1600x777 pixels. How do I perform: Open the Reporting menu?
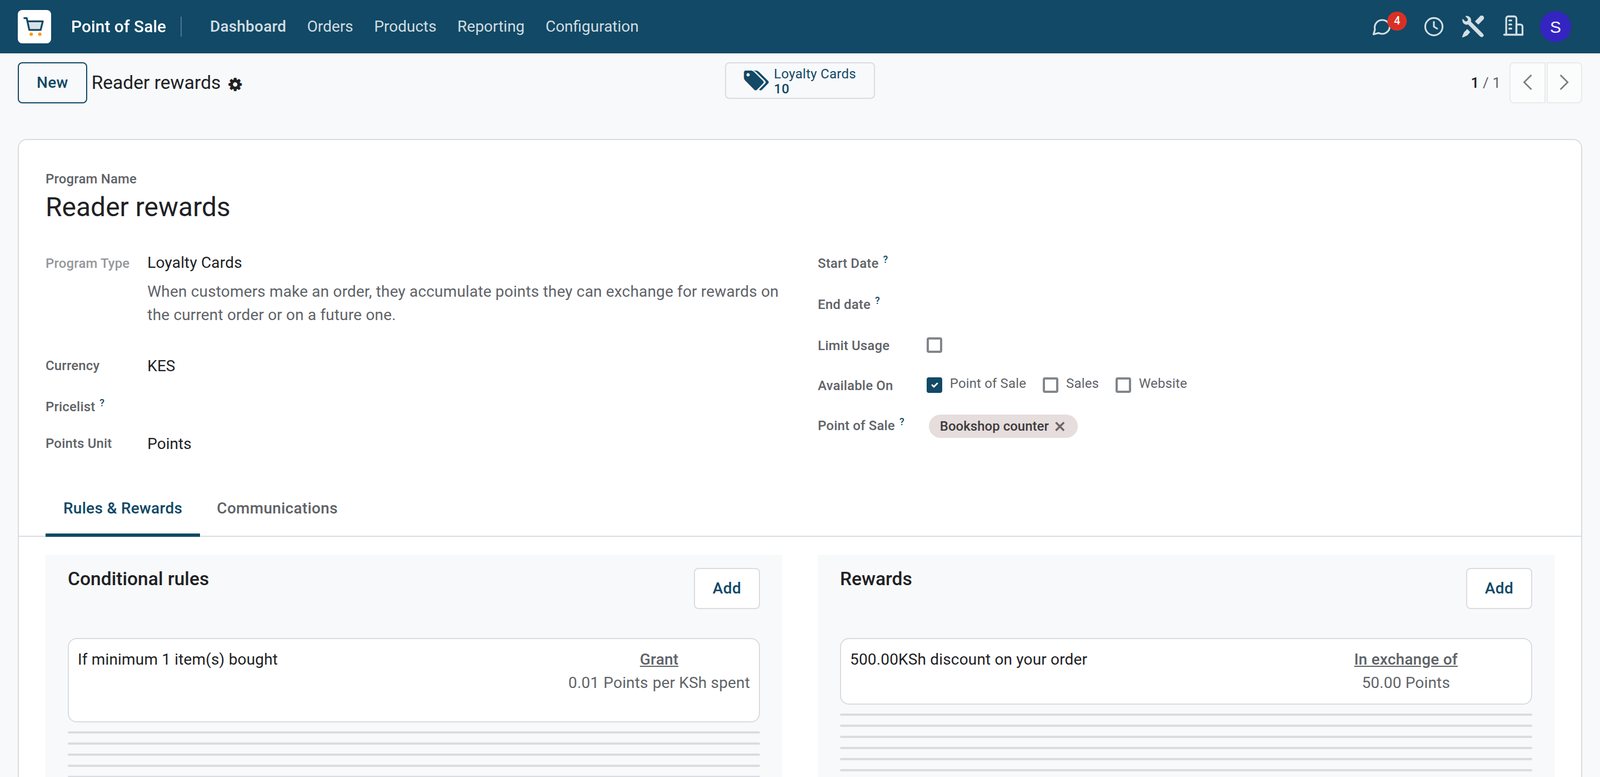coord(491,27)
